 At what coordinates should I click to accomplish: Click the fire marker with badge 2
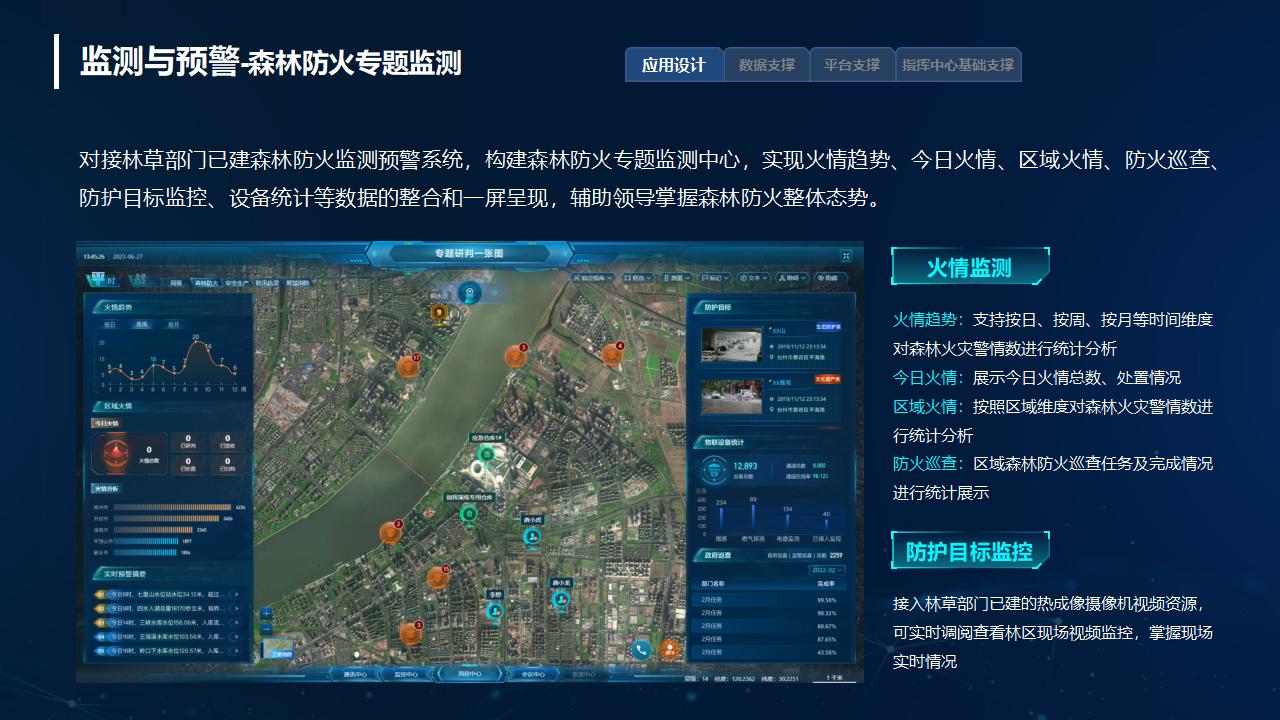point(390,532)
